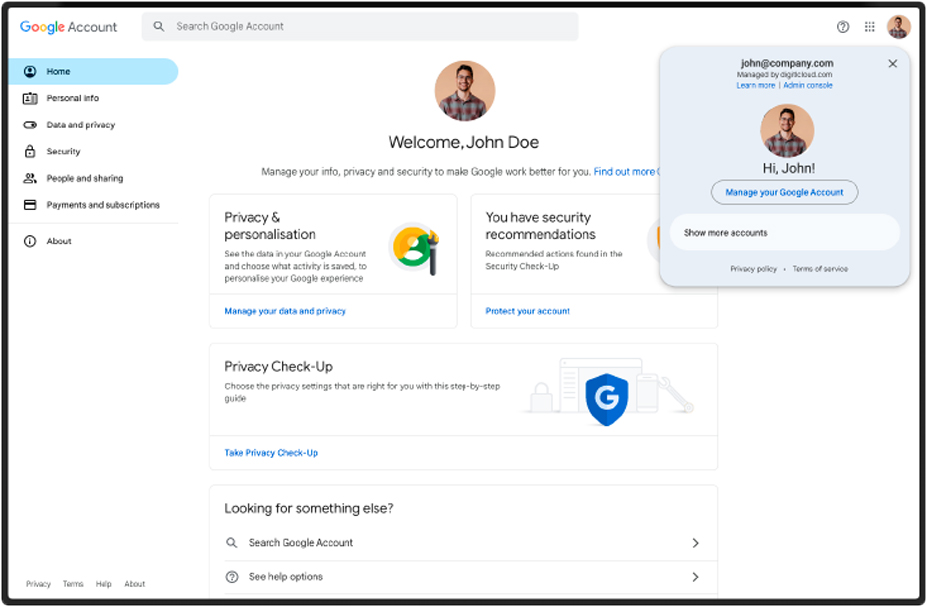The height and width of the screenshot is (607, 927).
Task: Click the Privacy & personalisation illustration icon
Action: pyautogui.click(x=414, y=248)
